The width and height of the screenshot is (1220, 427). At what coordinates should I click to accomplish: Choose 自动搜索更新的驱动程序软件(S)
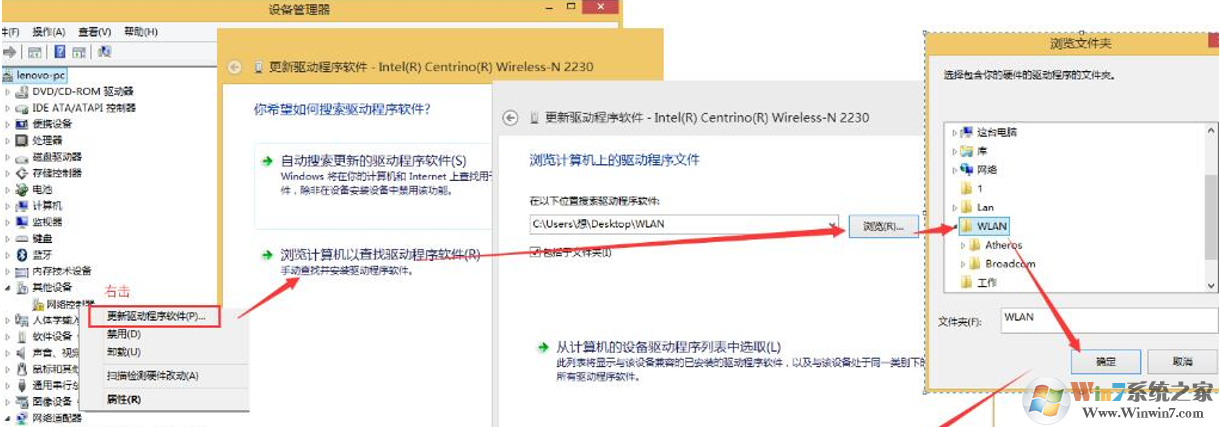[374, 160]
